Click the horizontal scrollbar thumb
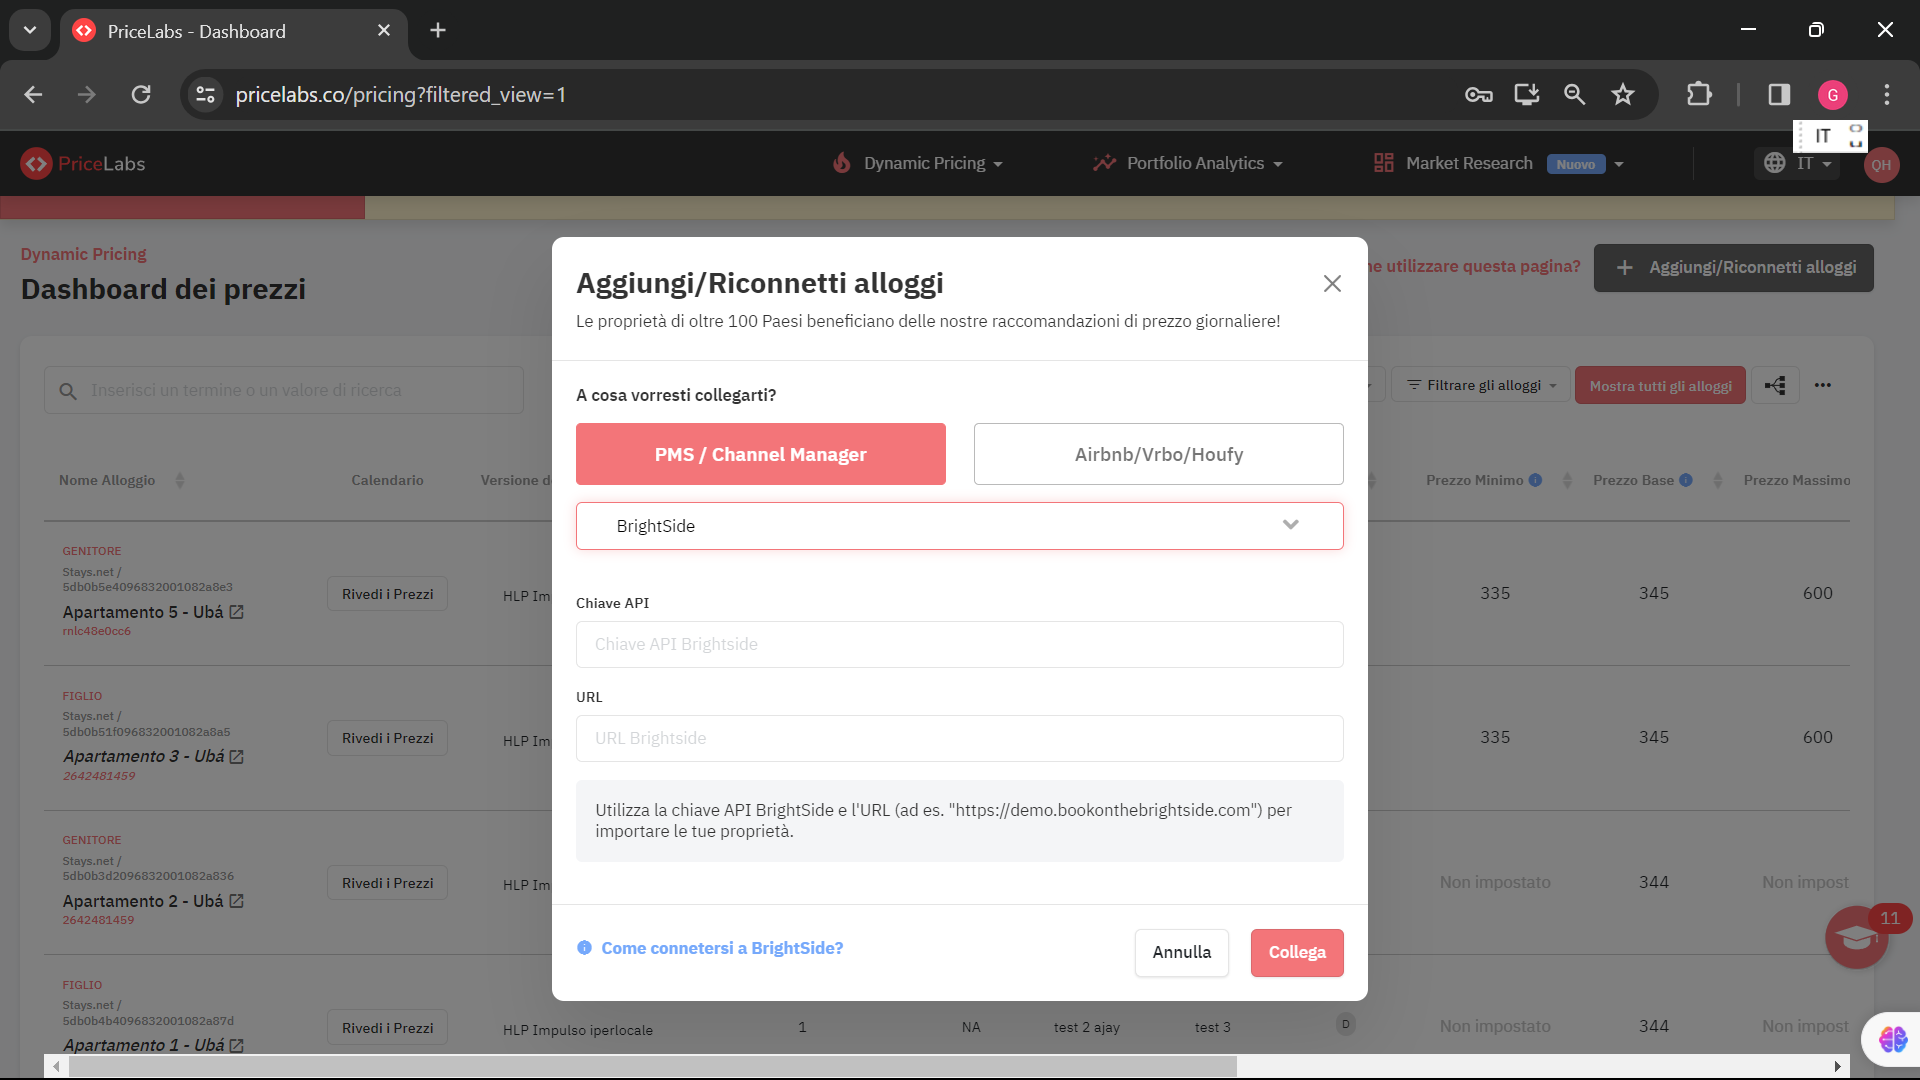This screenshot has height=1080, width=1920. pyautogui.click(x=652, y=1067)
